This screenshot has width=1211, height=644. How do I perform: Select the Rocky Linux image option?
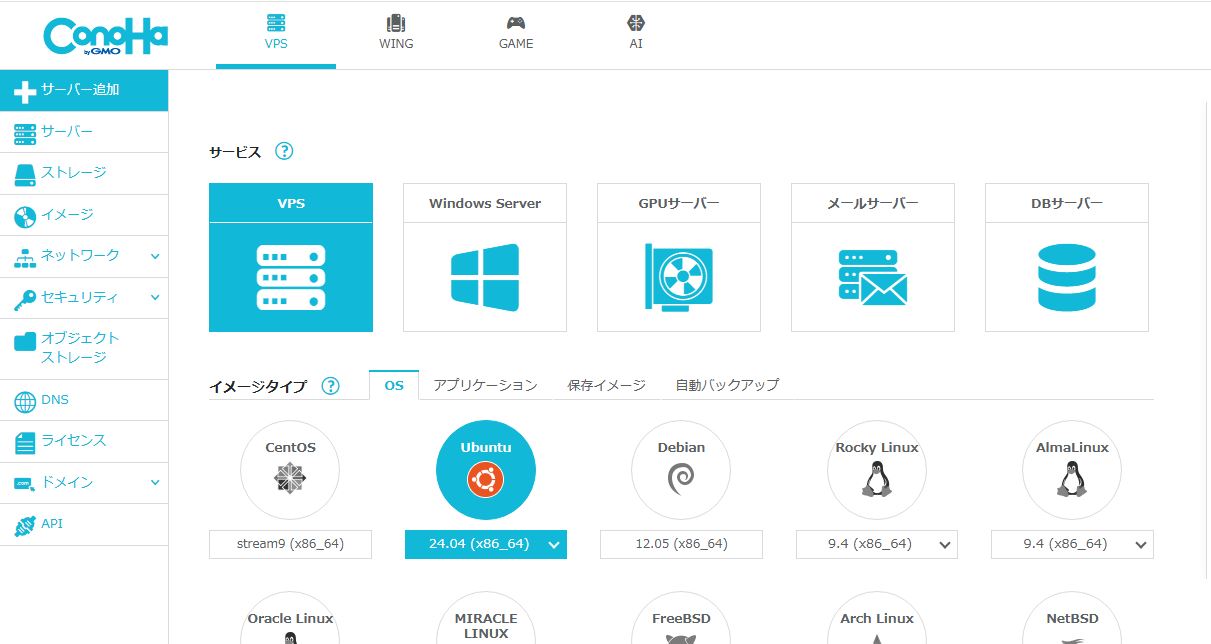(877, 470)
